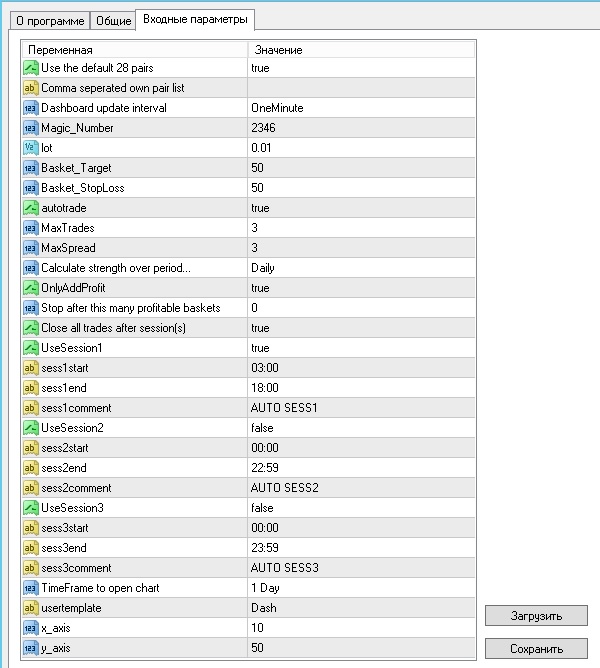
Task: Click the integer icon beside y_axis
Action: 31,648
